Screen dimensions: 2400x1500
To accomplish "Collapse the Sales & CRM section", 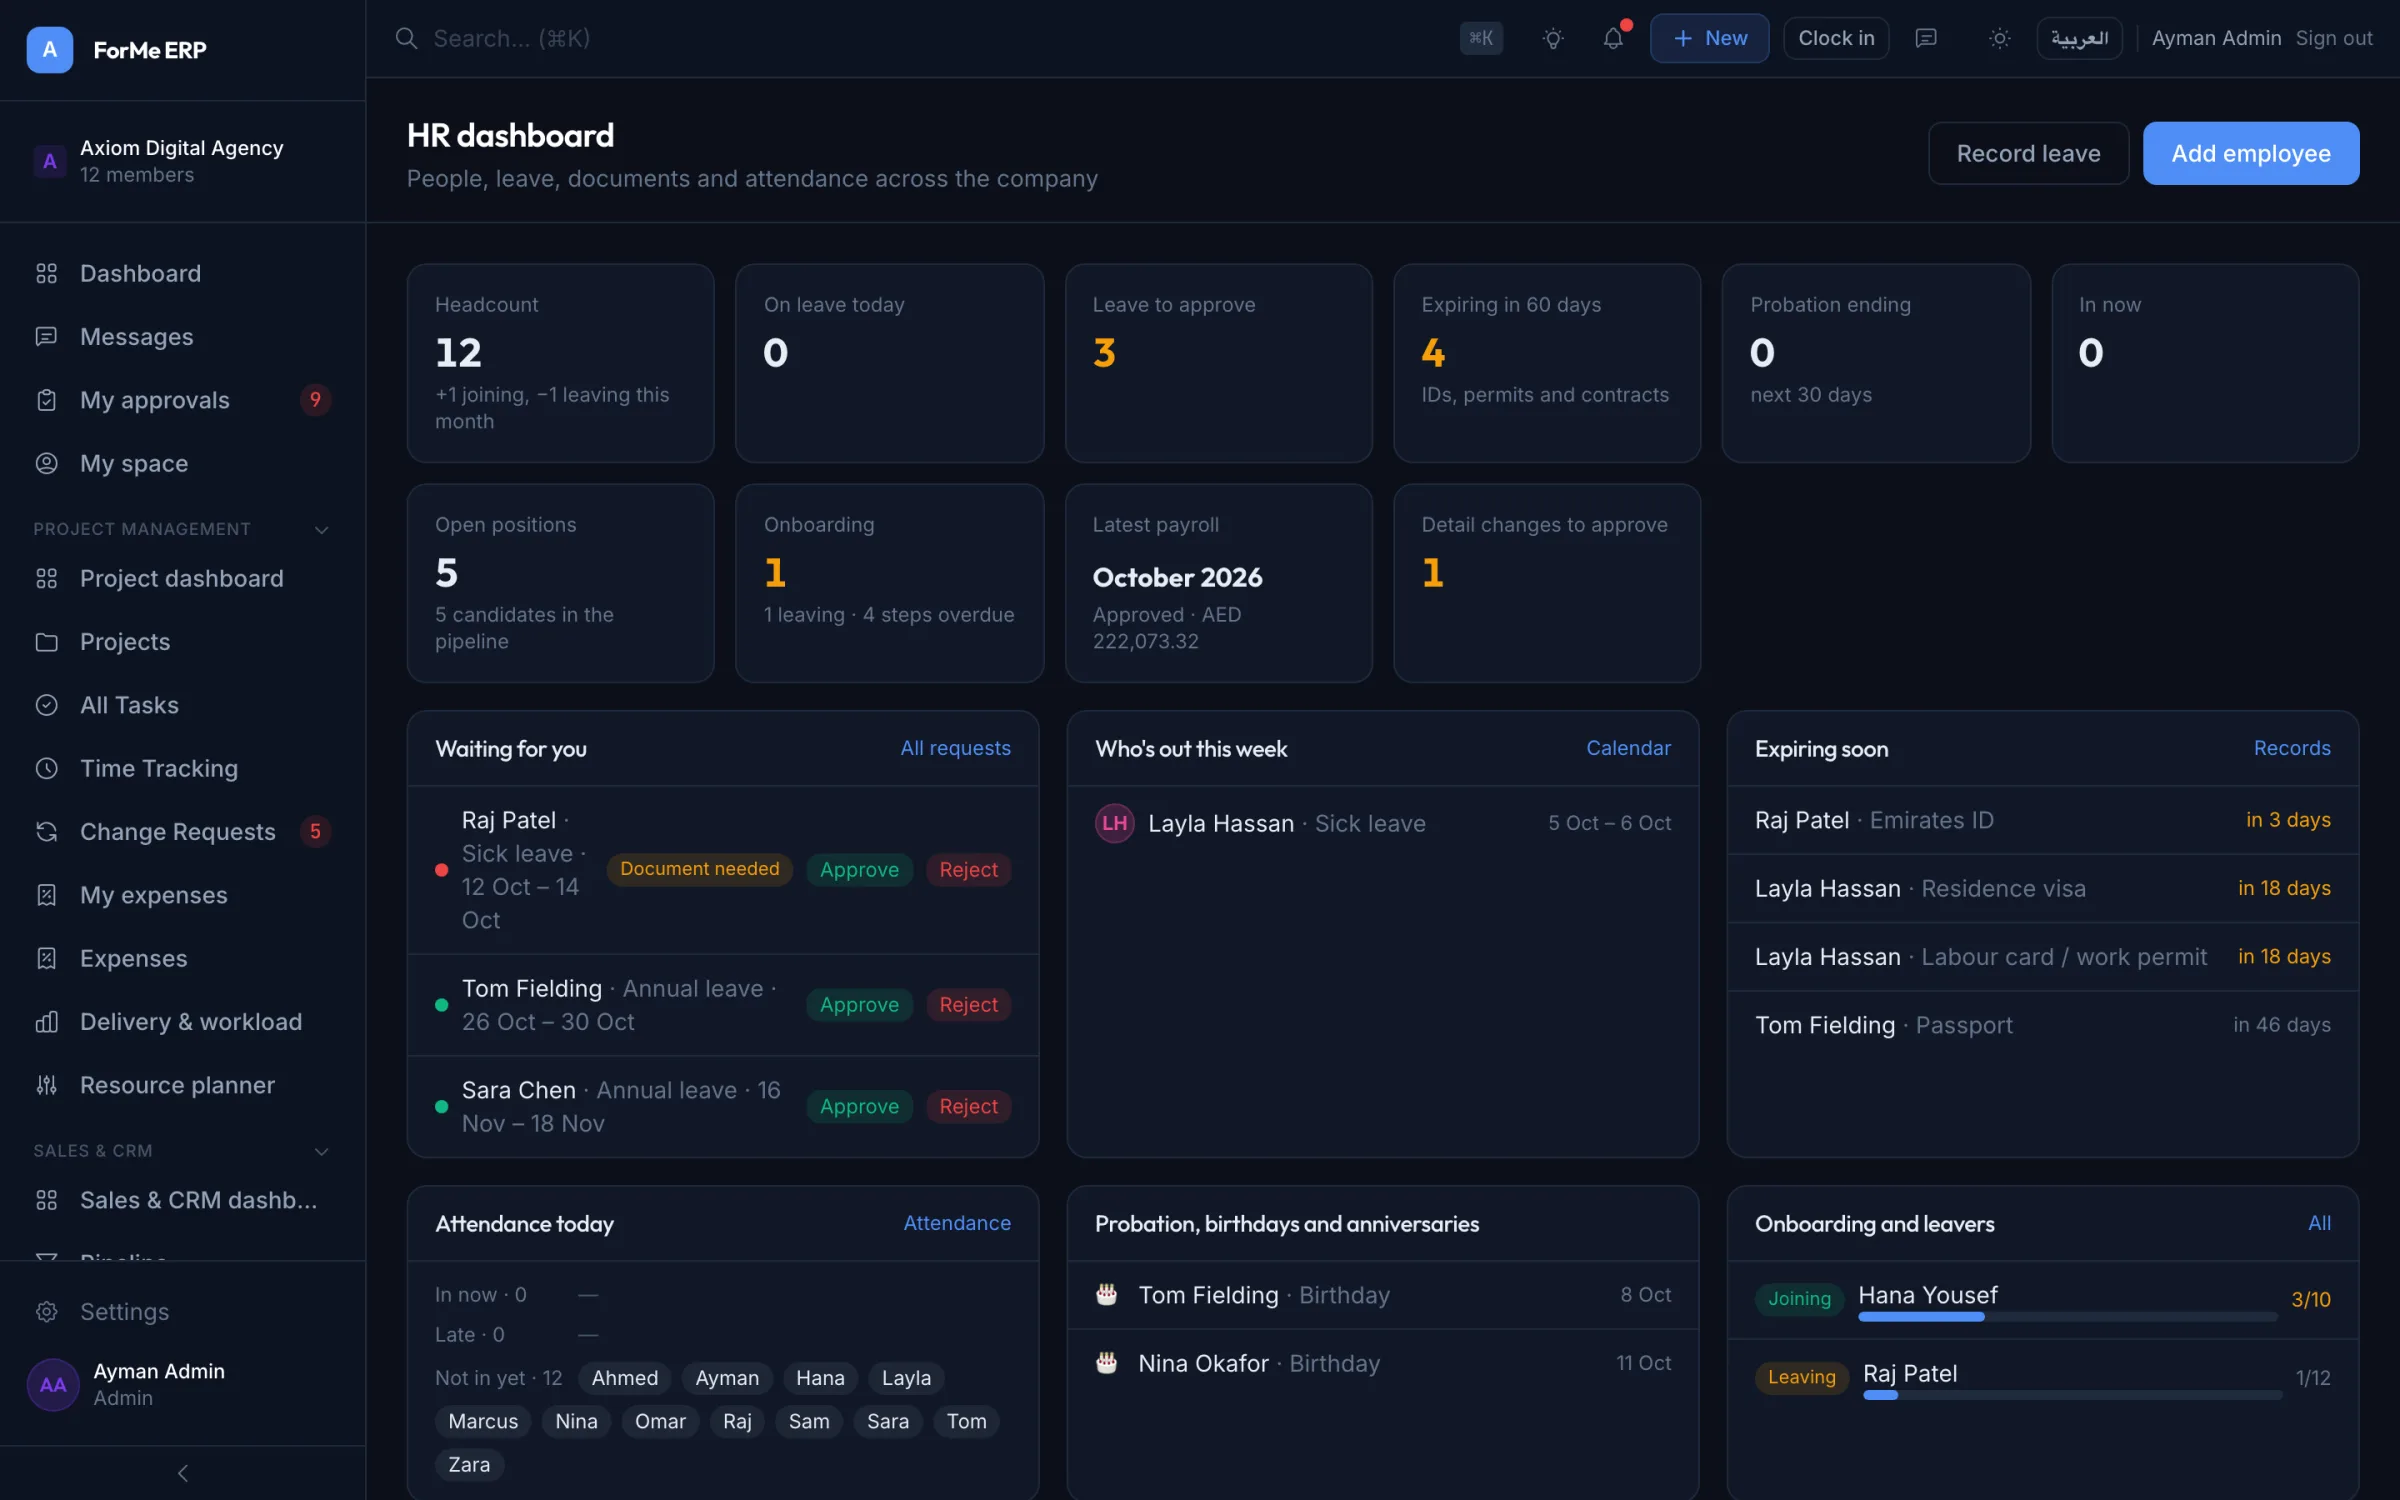I will pos(322,1151).
